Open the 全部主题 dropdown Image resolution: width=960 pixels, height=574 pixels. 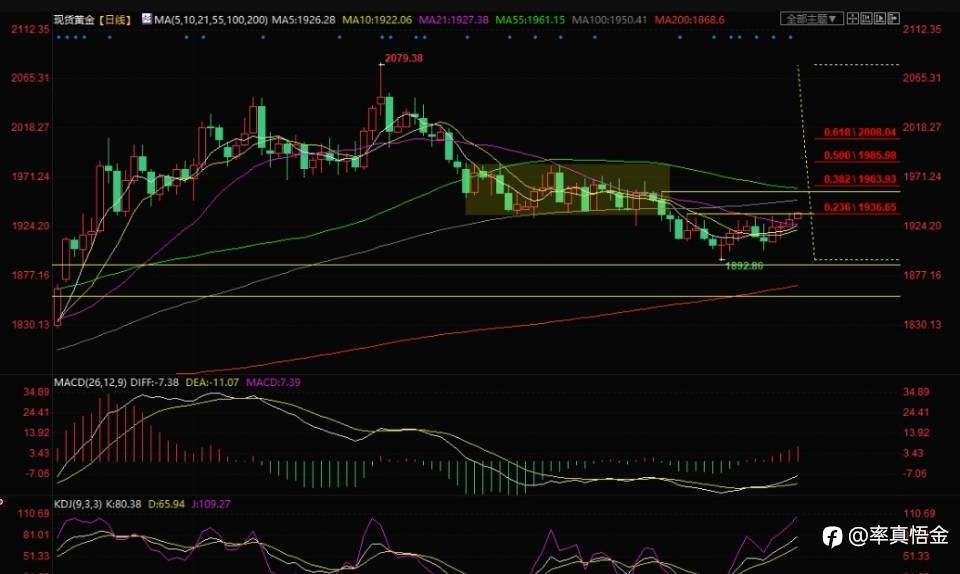click(x=812, y=19)
